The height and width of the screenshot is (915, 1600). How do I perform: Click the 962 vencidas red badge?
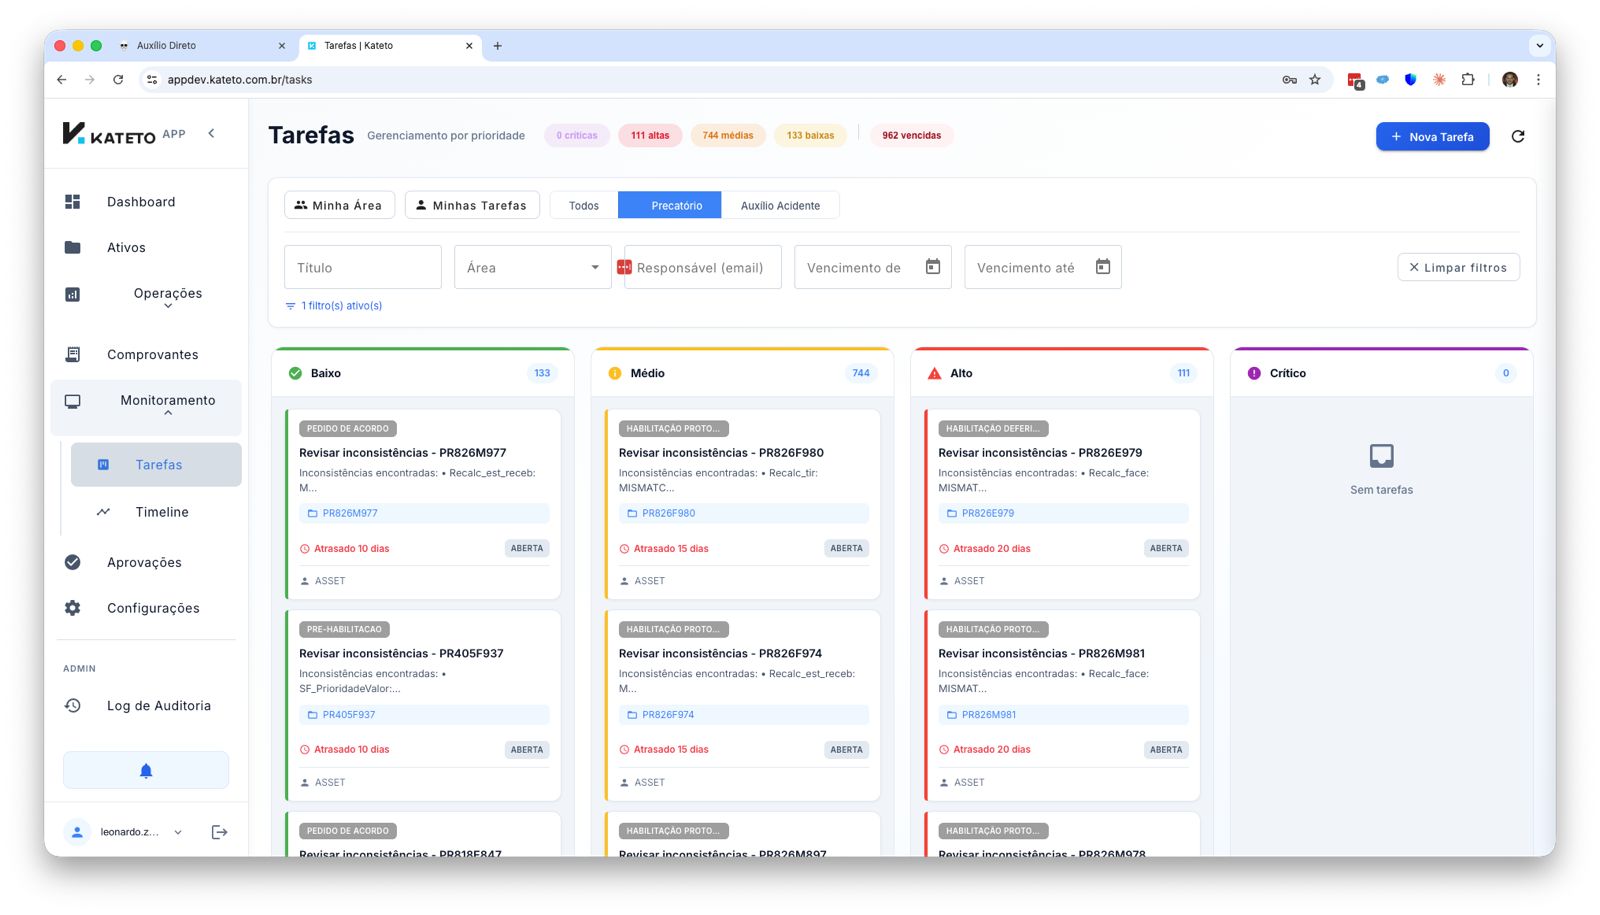pos(911,135)
